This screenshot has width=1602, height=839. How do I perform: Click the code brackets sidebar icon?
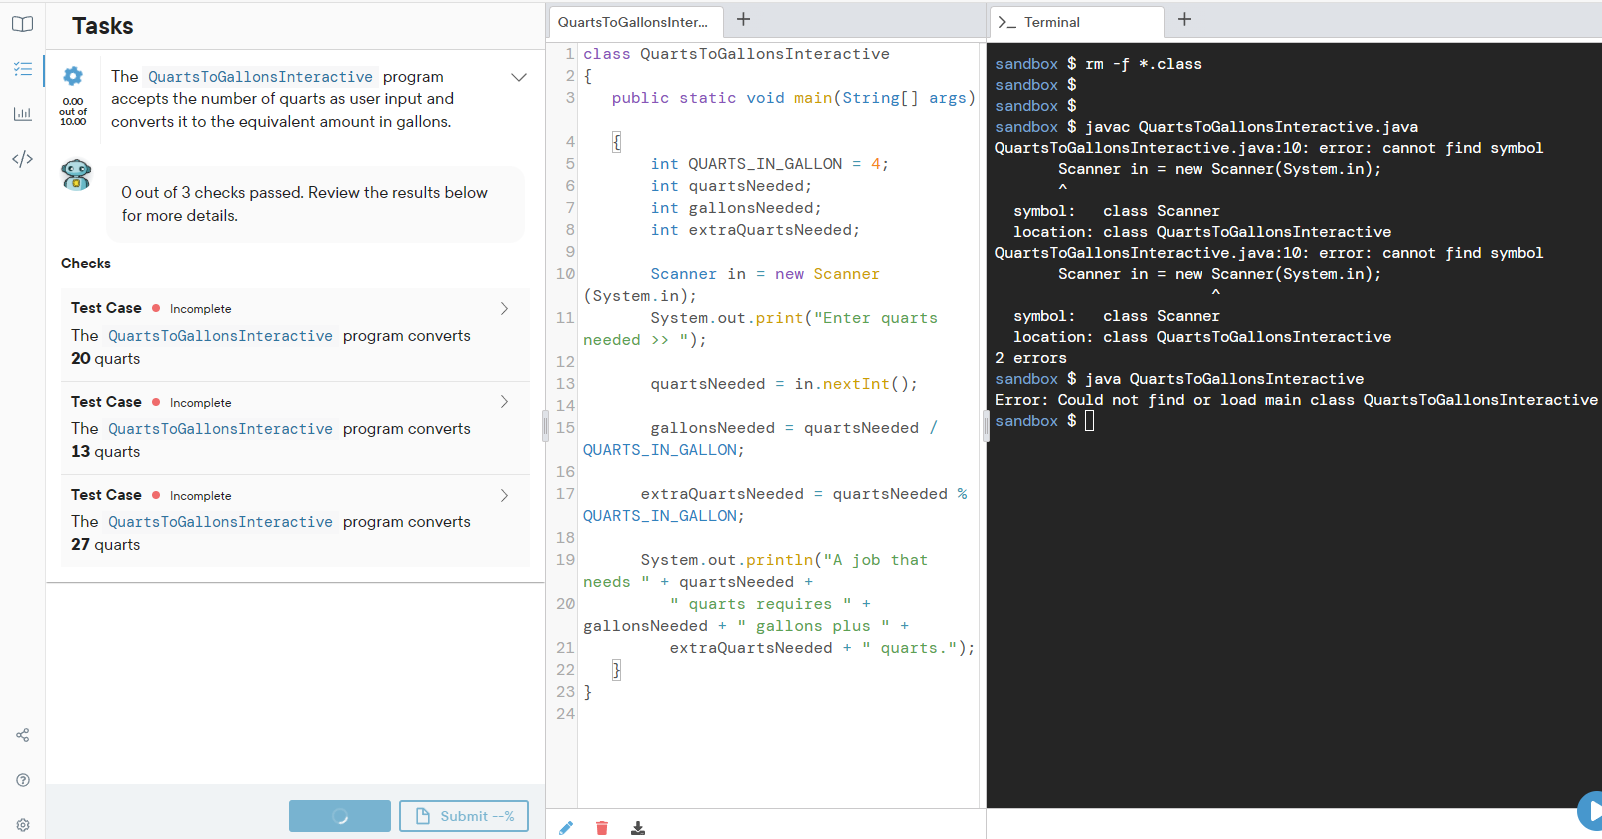point(22,159)
